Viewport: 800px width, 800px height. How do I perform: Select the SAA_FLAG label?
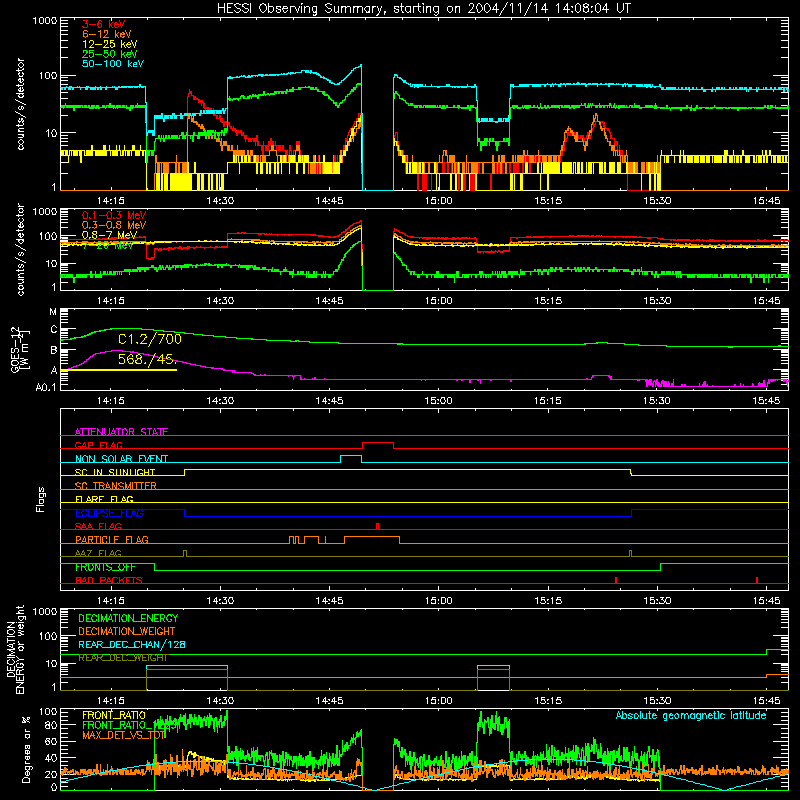tap(98, 526)
